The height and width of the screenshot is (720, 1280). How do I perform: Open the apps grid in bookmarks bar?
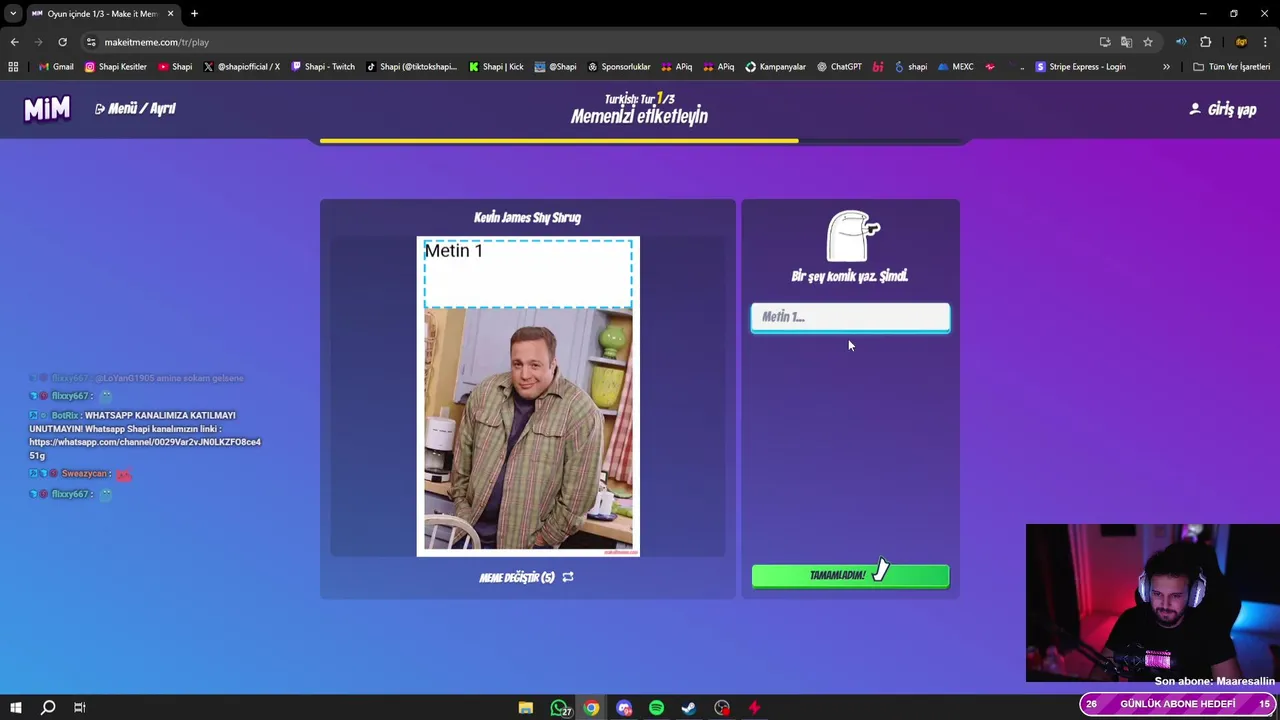pos(13,67)
